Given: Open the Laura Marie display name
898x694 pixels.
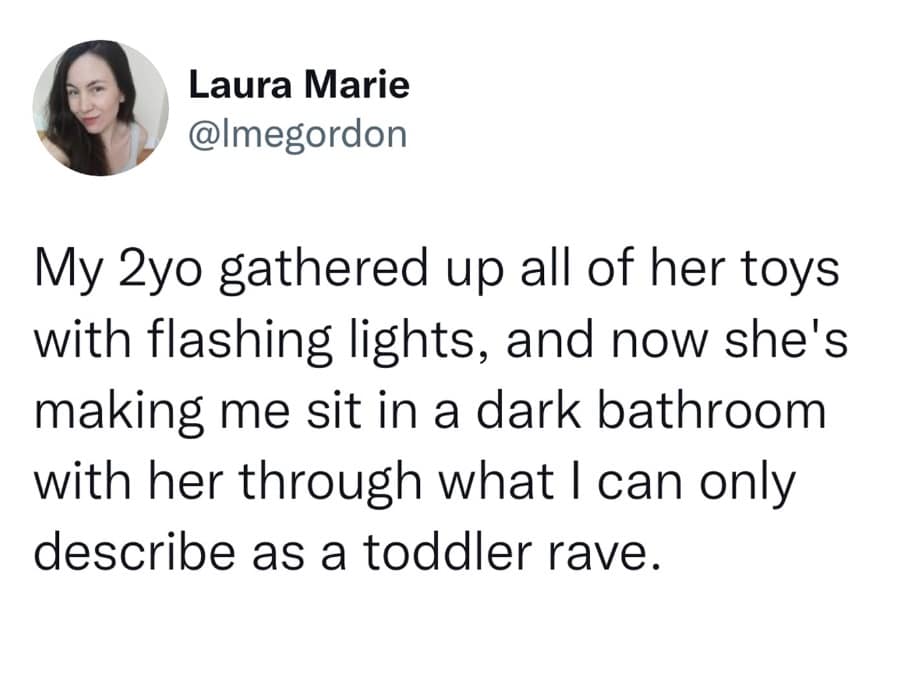Looking at the screenshot, I should click(x=299, y=84).
